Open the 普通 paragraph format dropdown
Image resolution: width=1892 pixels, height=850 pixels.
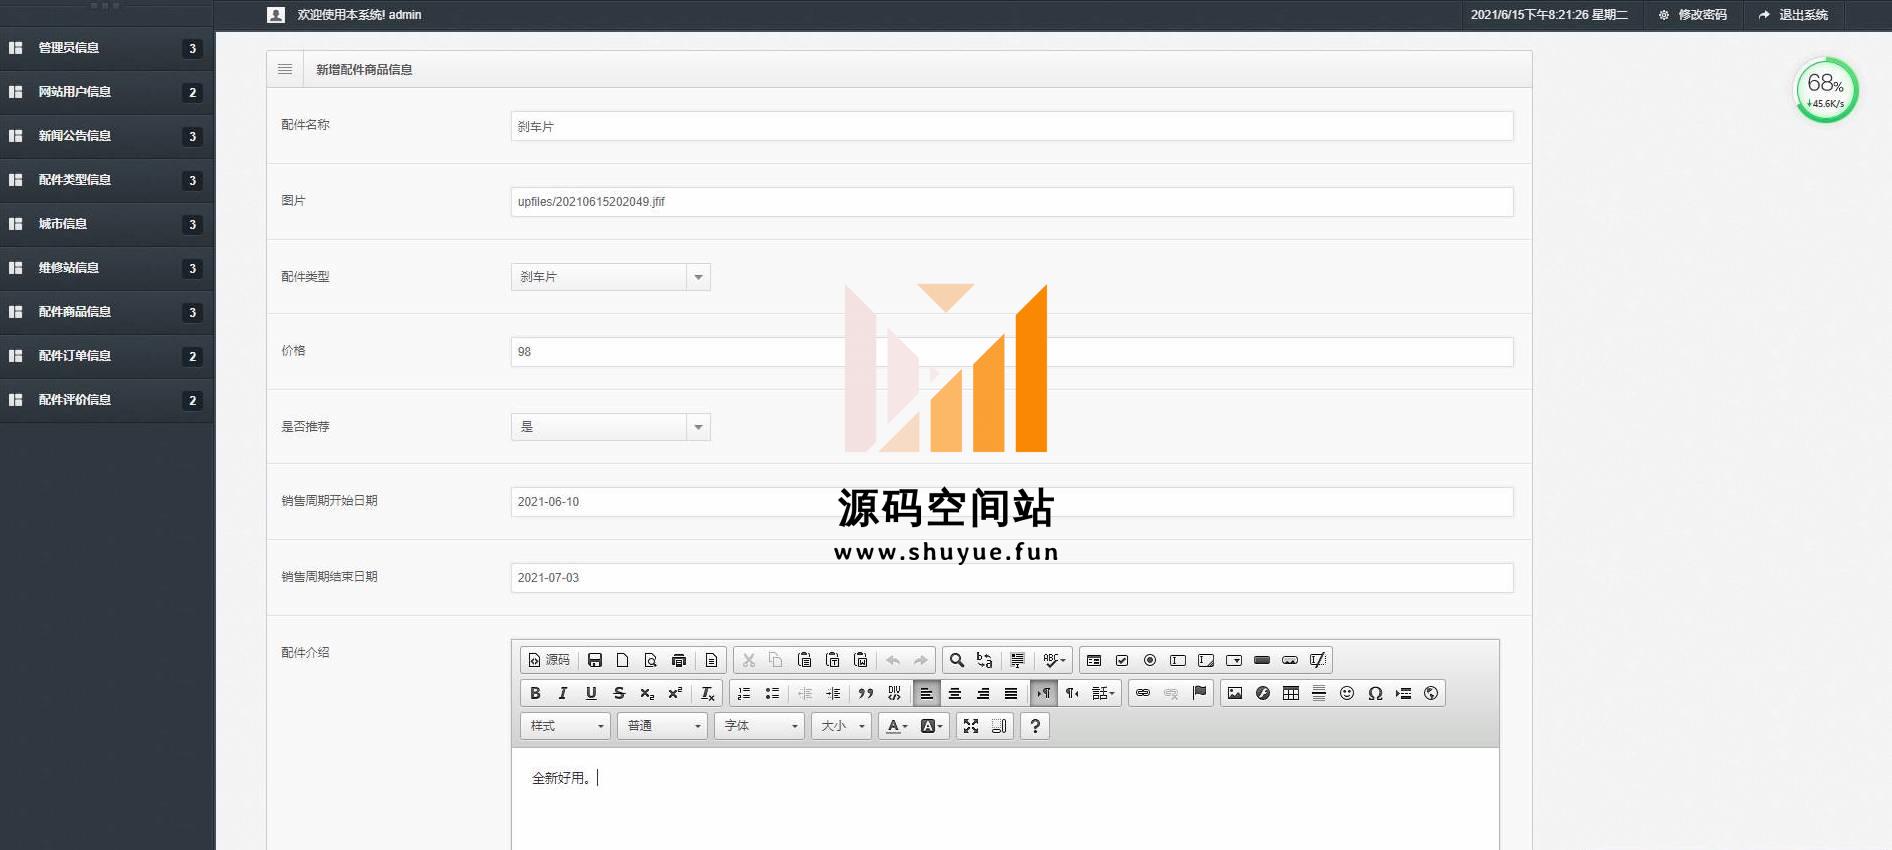(x=662, y=726)
